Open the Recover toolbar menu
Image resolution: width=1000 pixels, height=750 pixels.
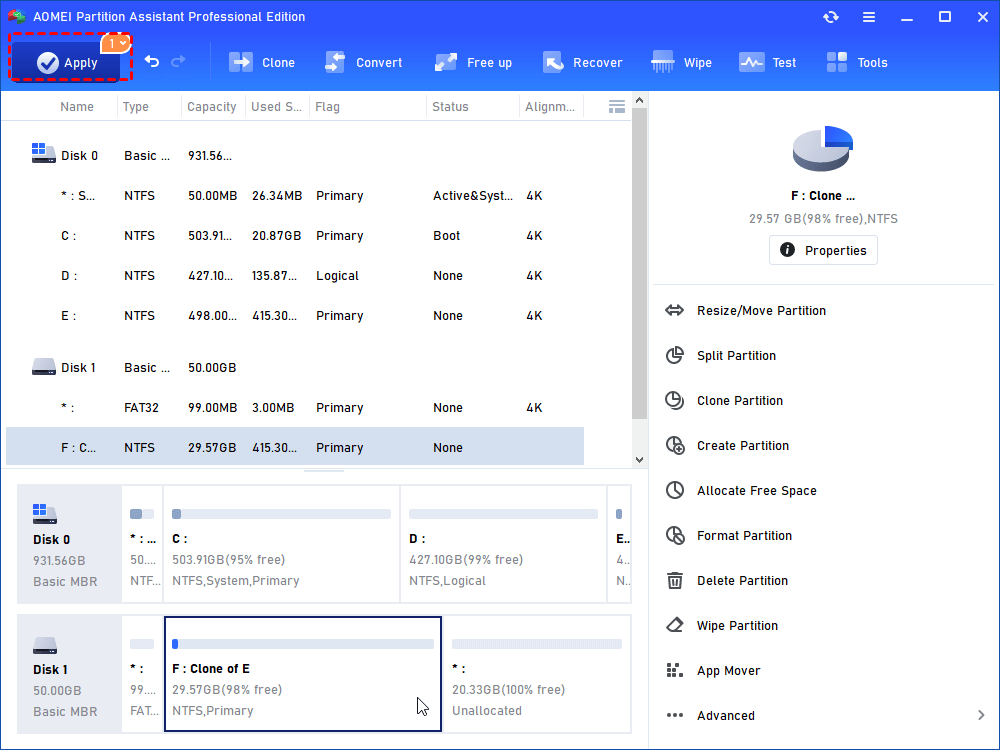[x=582, y=62]
